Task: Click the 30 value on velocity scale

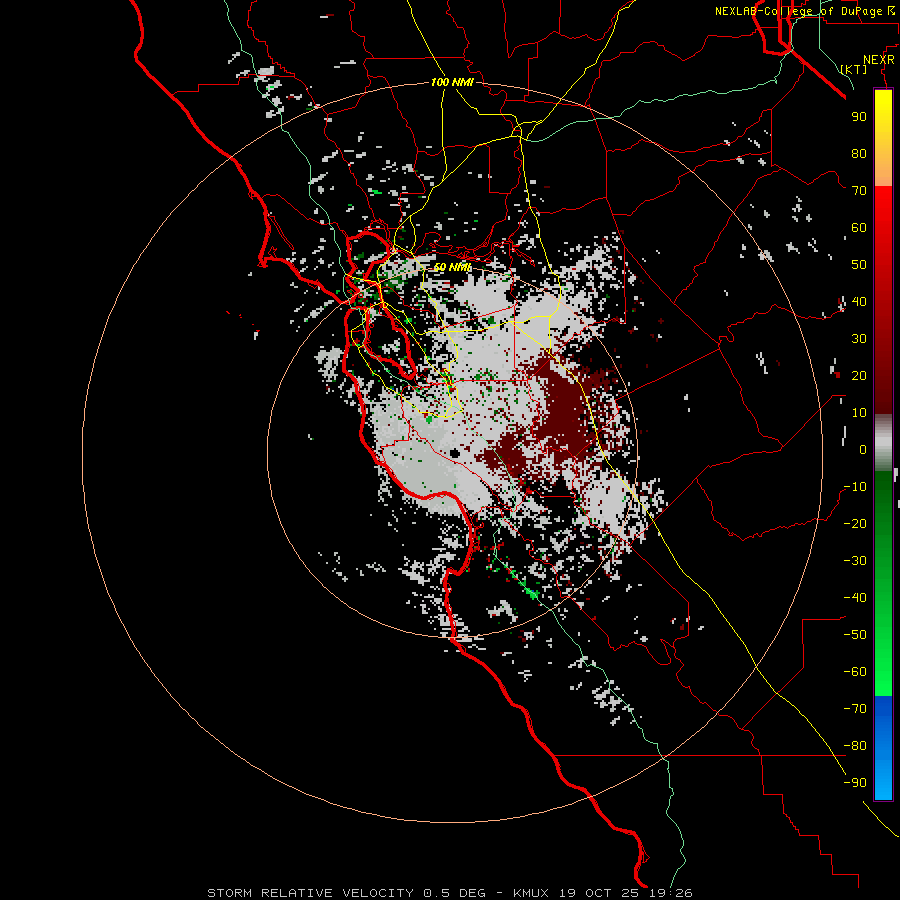Action: pos(859,339)
